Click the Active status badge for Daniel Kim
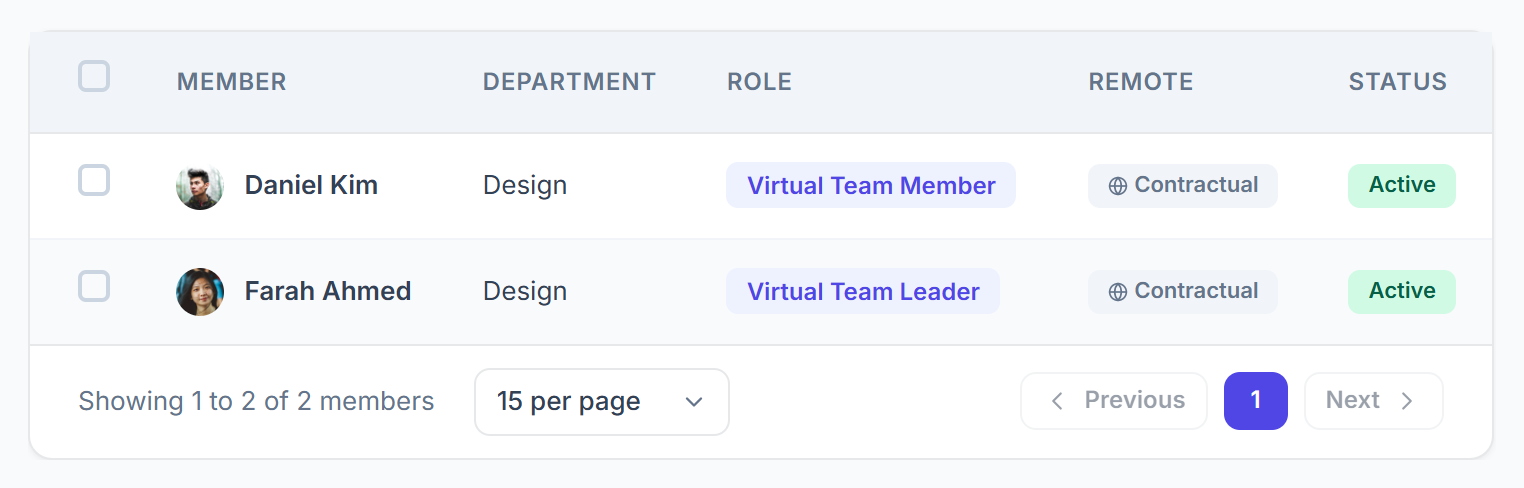1524x488 pixels. tap(1402, 186)
